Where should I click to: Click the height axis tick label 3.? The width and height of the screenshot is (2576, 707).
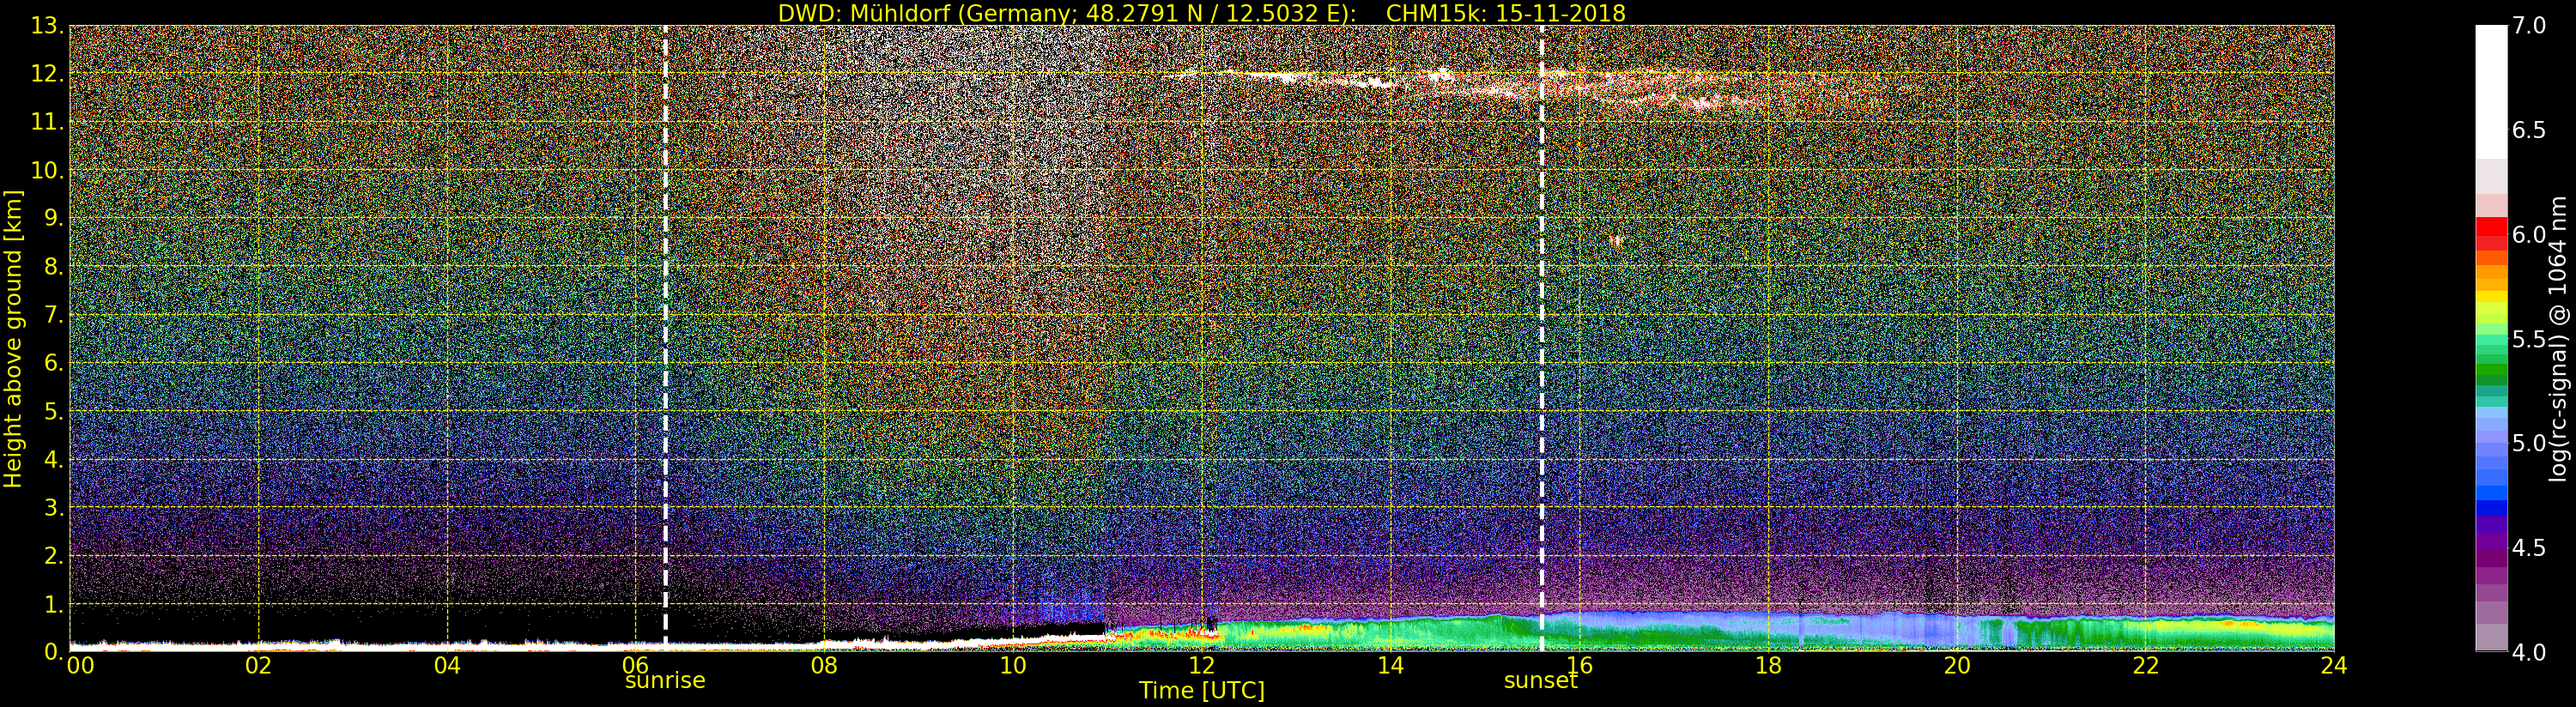(53, 507)
